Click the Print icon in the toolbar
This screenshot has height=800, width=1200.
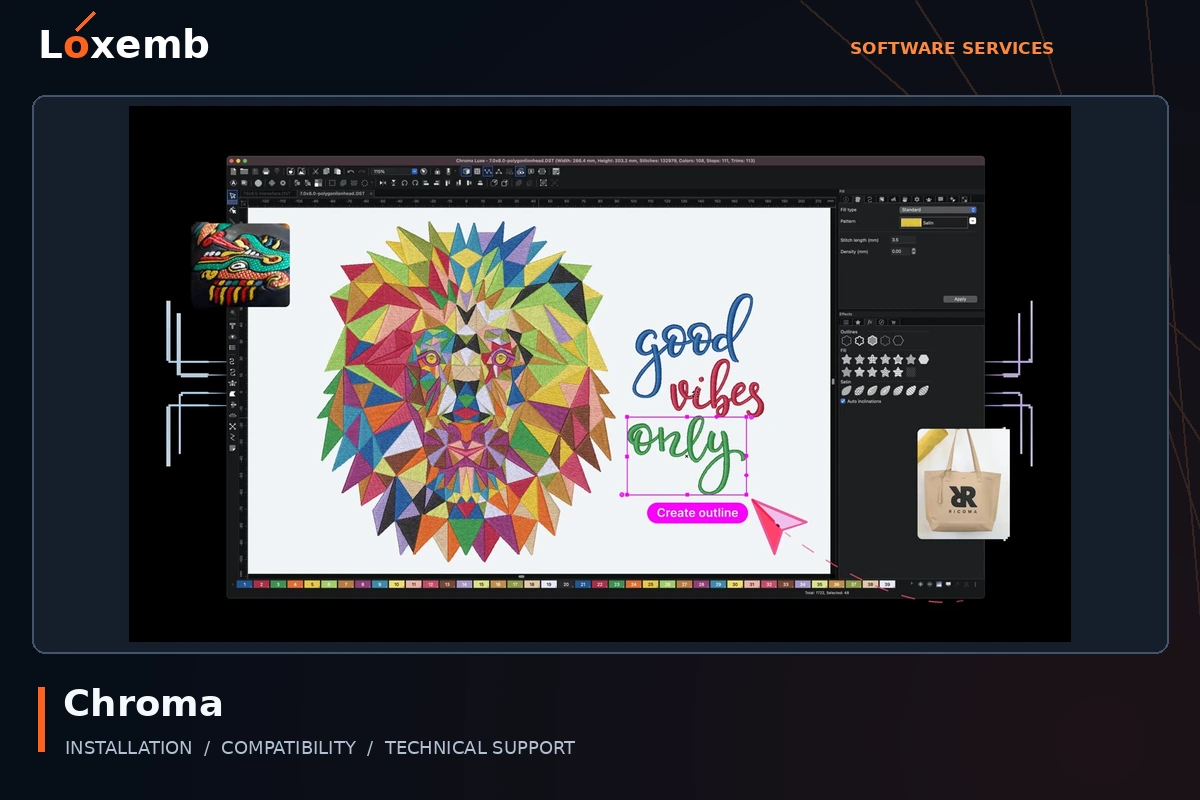[266, 171]
